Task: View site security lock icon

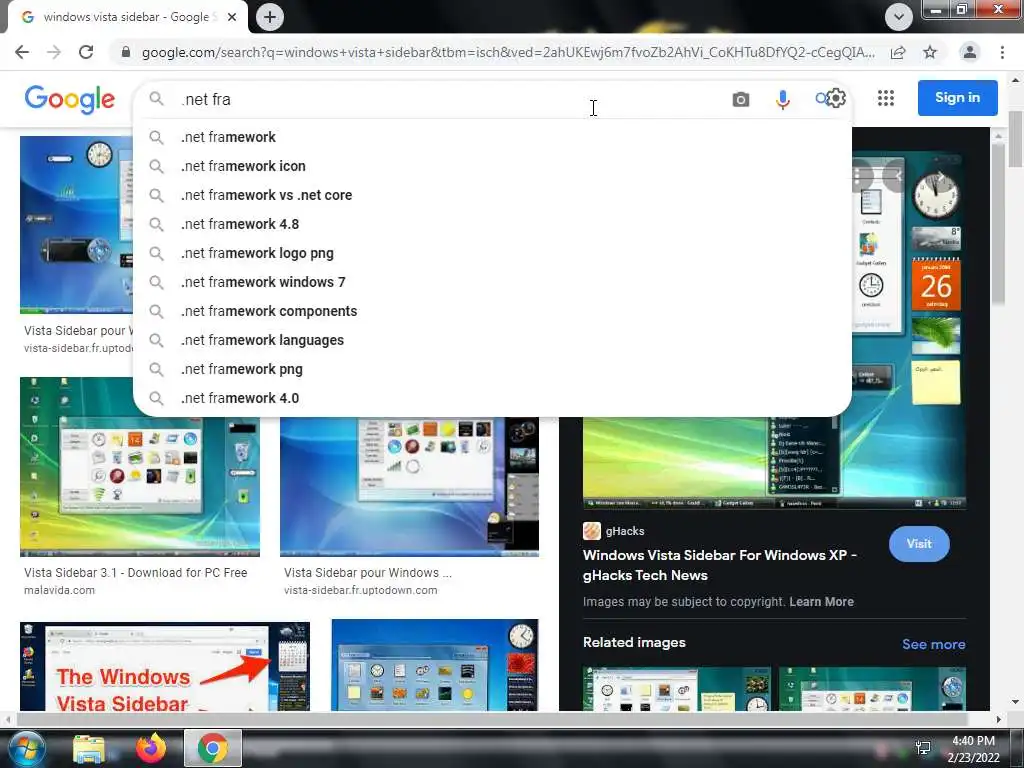Action: click(x=126, y=52)
